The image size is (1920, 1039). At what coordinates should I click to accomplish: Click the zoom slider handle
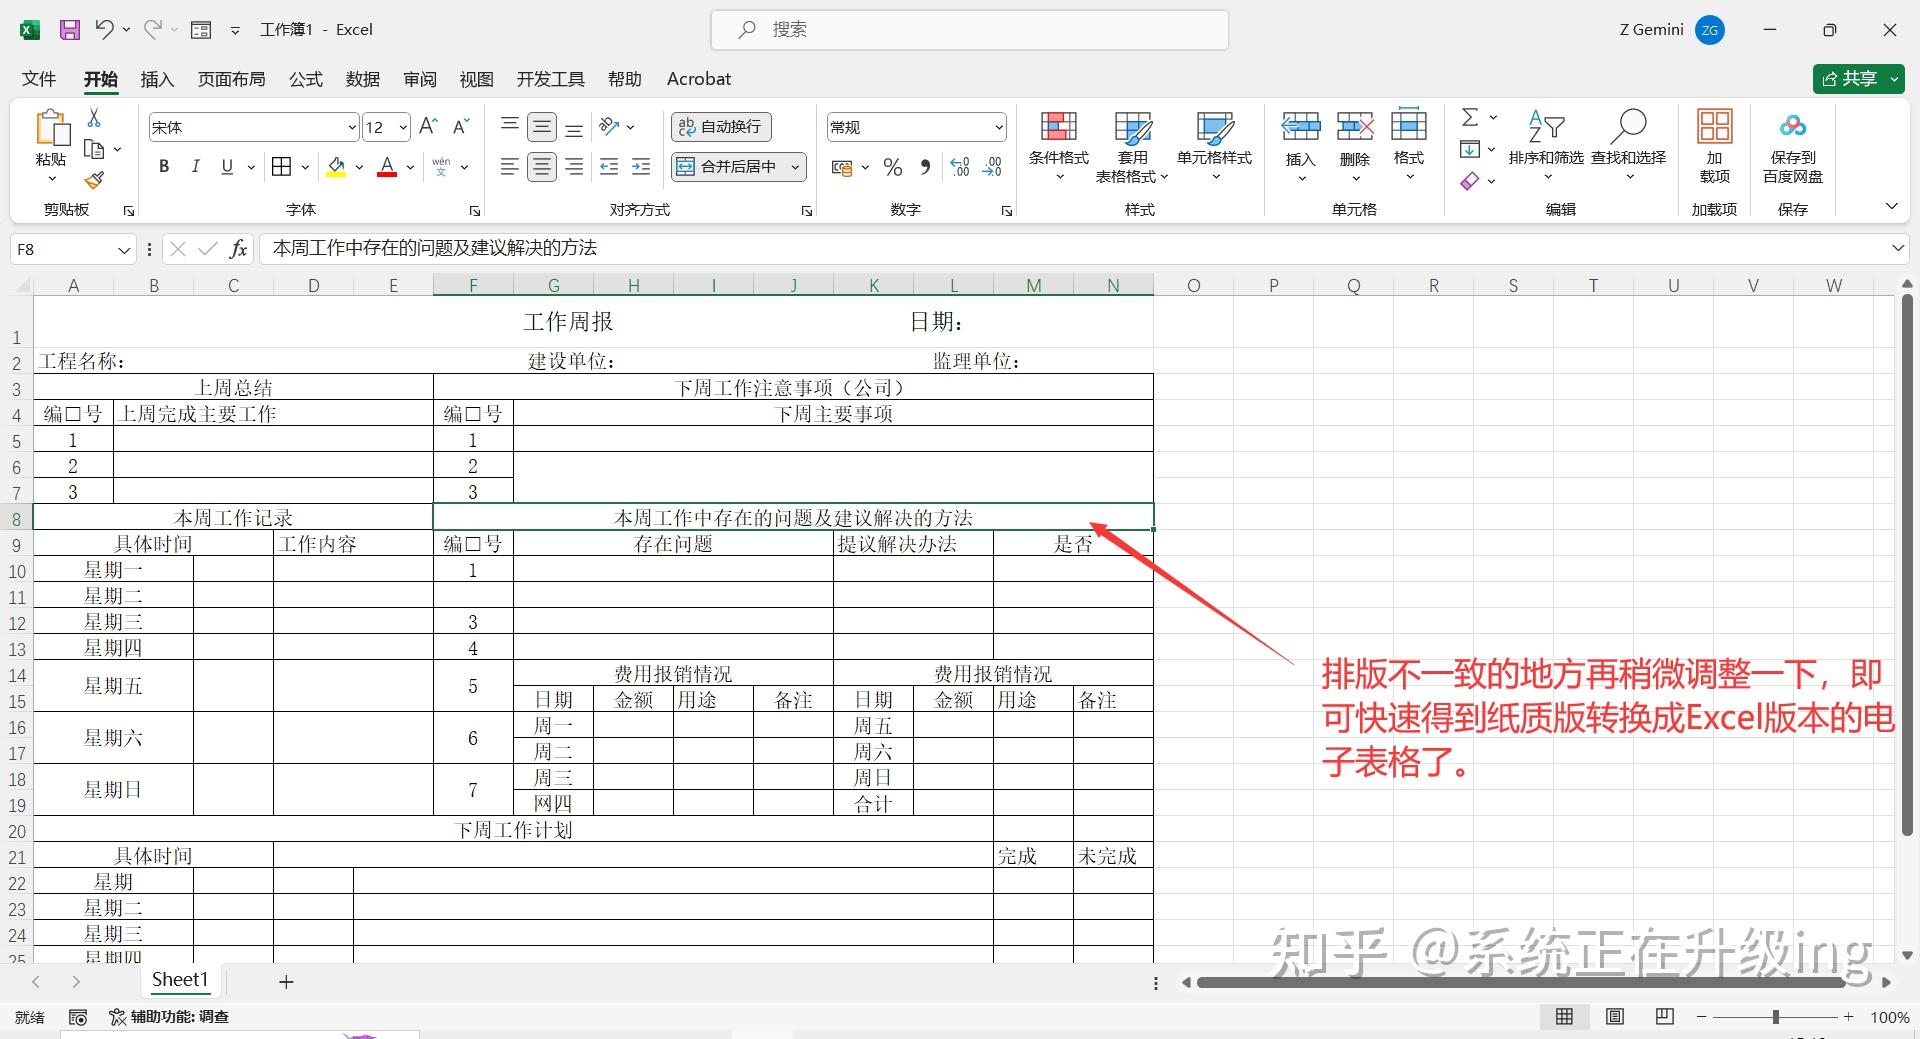[1776, 1017]
